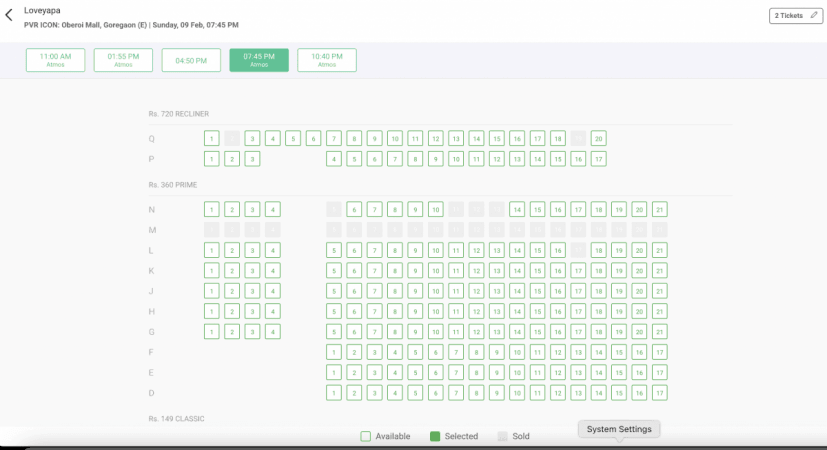This screenshot has width=827, height=450.
Task: Pick seat 17 in recliner row P
Action: click(599, 158)
